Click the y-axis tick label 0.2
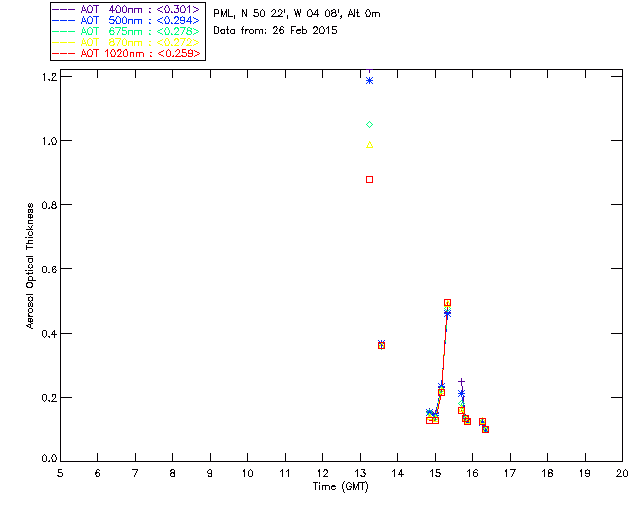The image size is (640, 512). coord(49,398)
